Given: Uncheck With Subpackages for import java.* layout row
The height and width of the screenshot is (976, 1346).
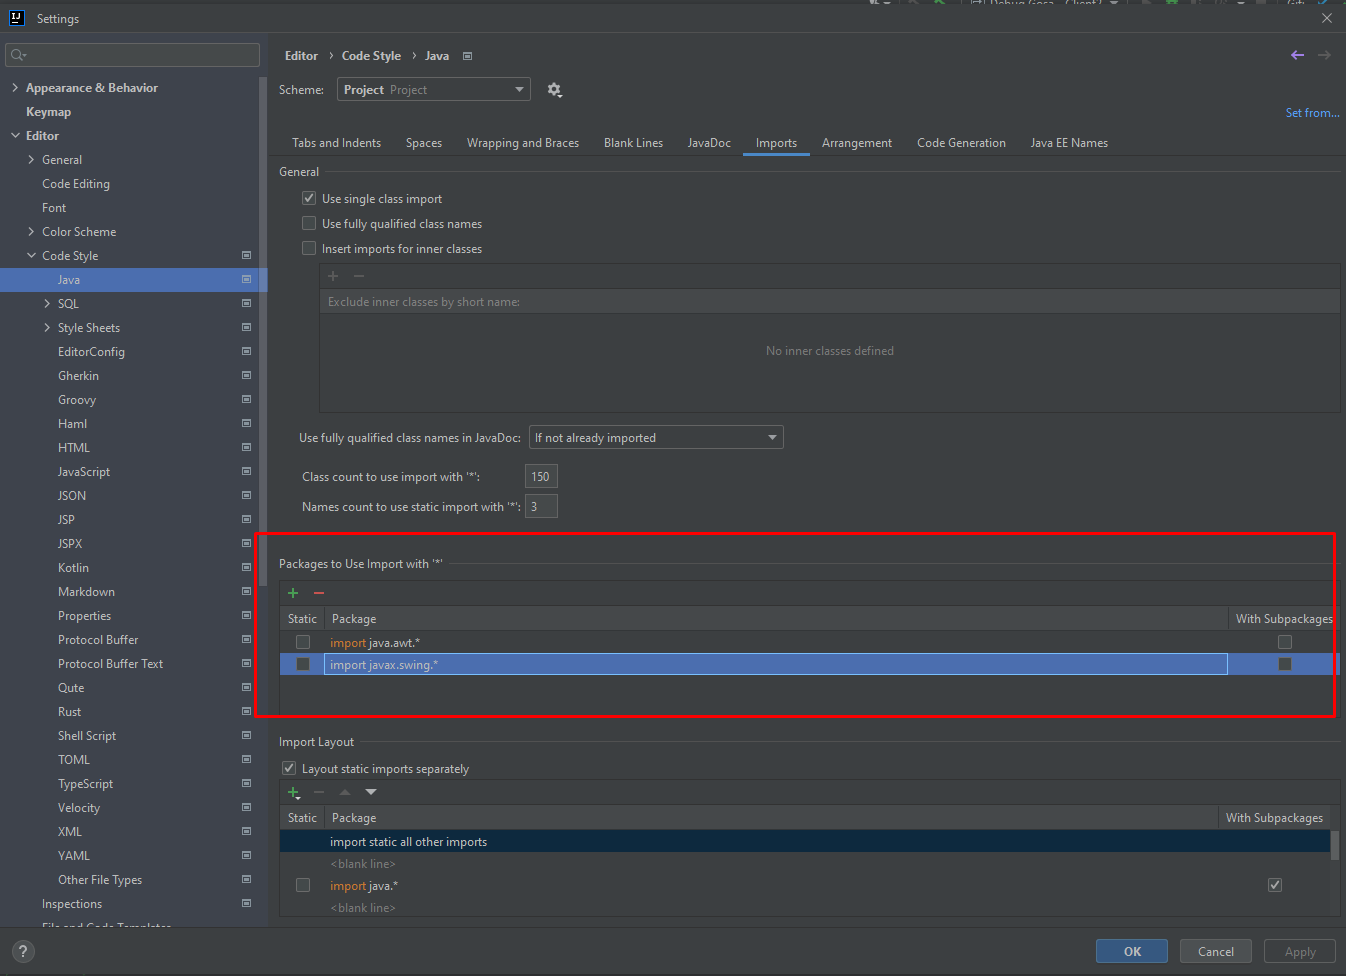Looking at the screenshot, I should [1275, 885].
